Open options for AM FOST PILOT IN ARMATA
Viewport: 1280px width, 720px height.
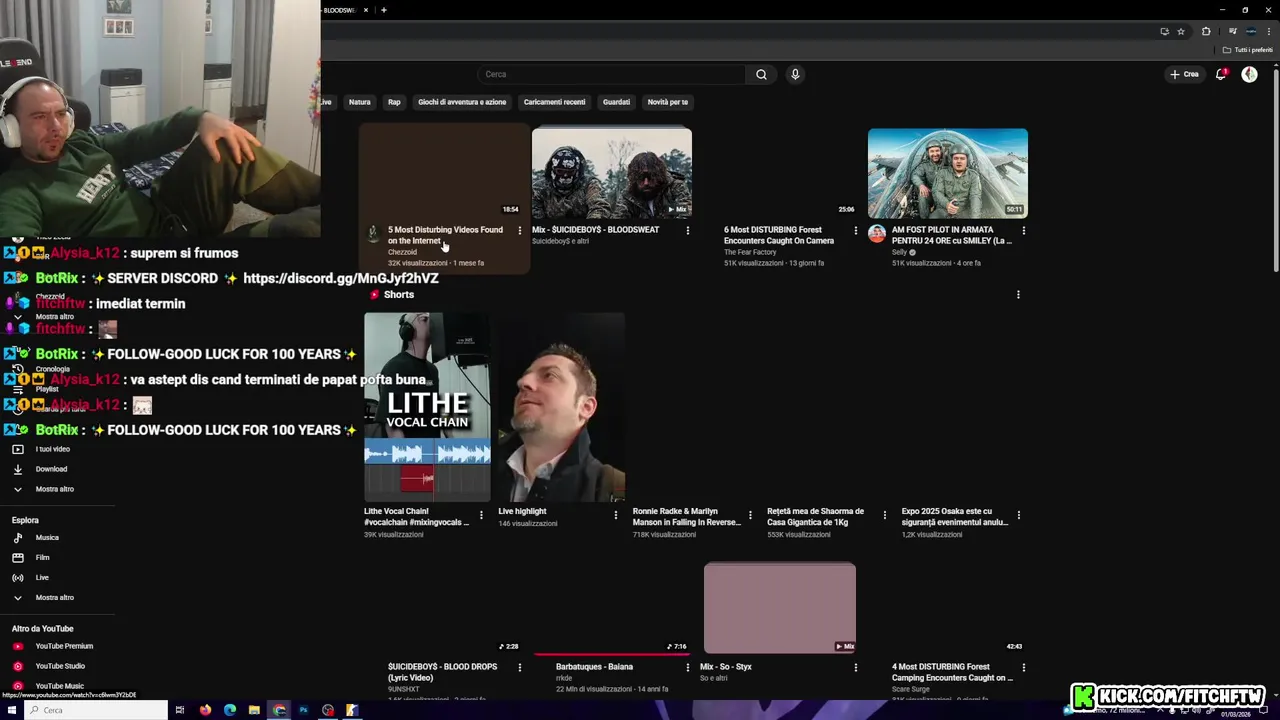[1023, 230]
